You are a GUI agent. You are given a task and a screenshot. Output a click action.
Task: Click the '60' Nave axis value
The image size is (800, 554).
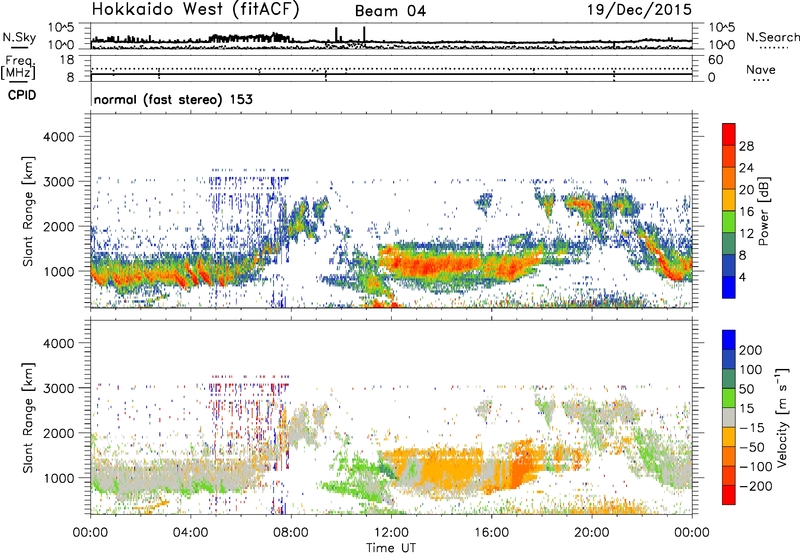(x=716, y=60)
